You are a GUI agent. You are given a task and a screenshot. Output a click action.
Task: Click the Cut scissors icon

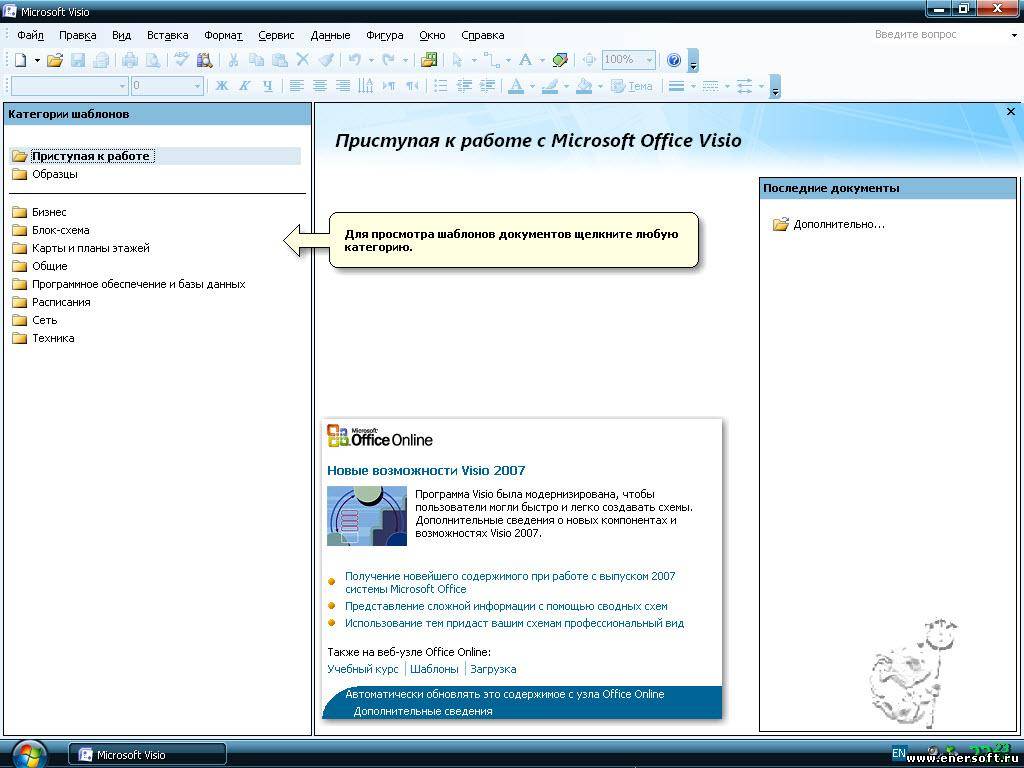pyautogui.click(x=233, y=60)
